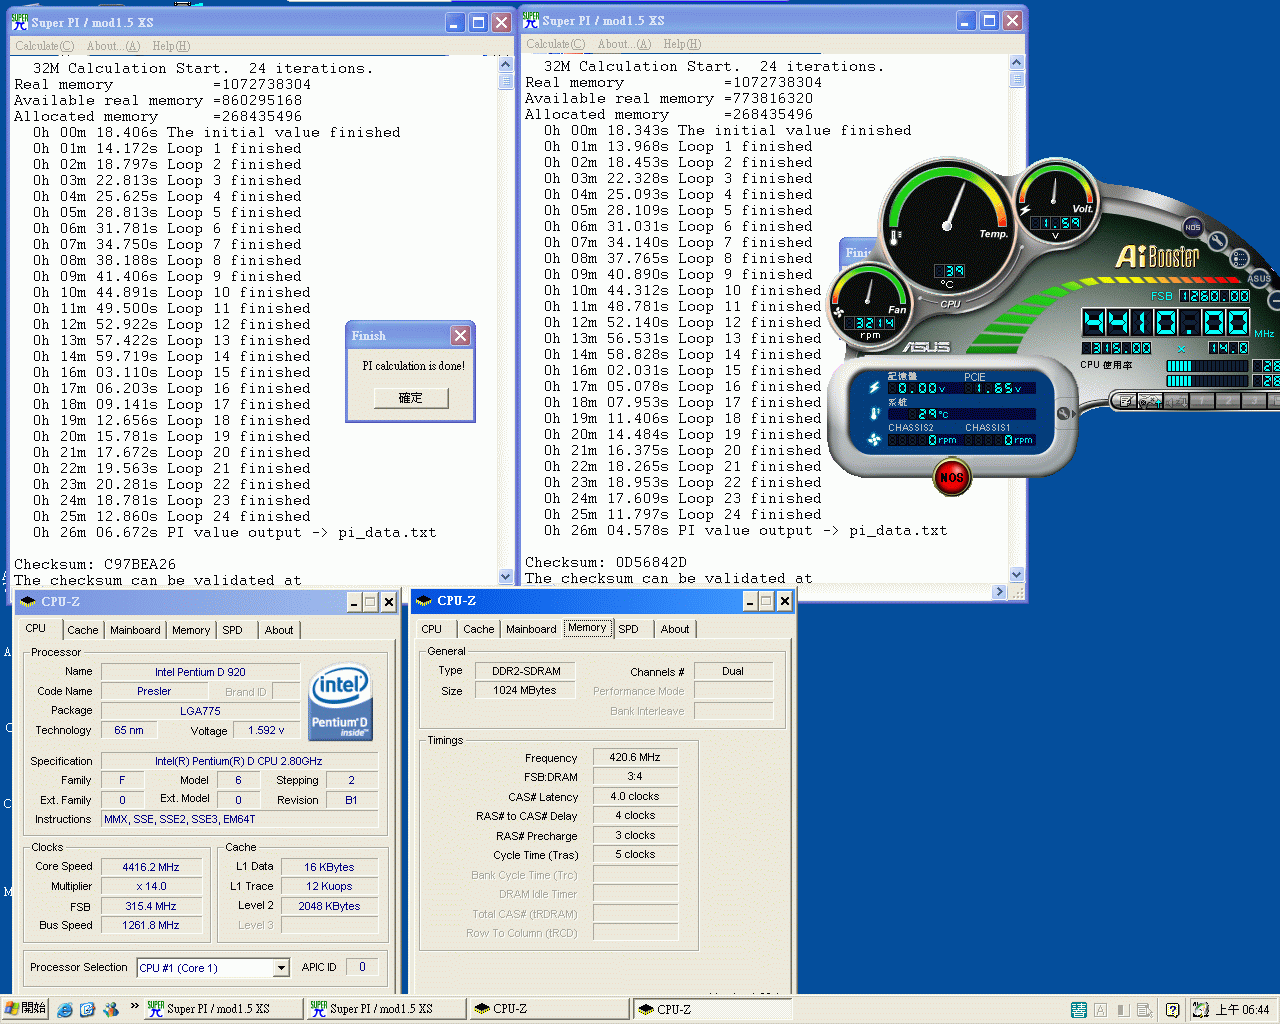Click the ASUS round icon in AiBooster
The width and height of the screenshot is (1280, 1024).
pyautogui.click(x=1258, y=278)
